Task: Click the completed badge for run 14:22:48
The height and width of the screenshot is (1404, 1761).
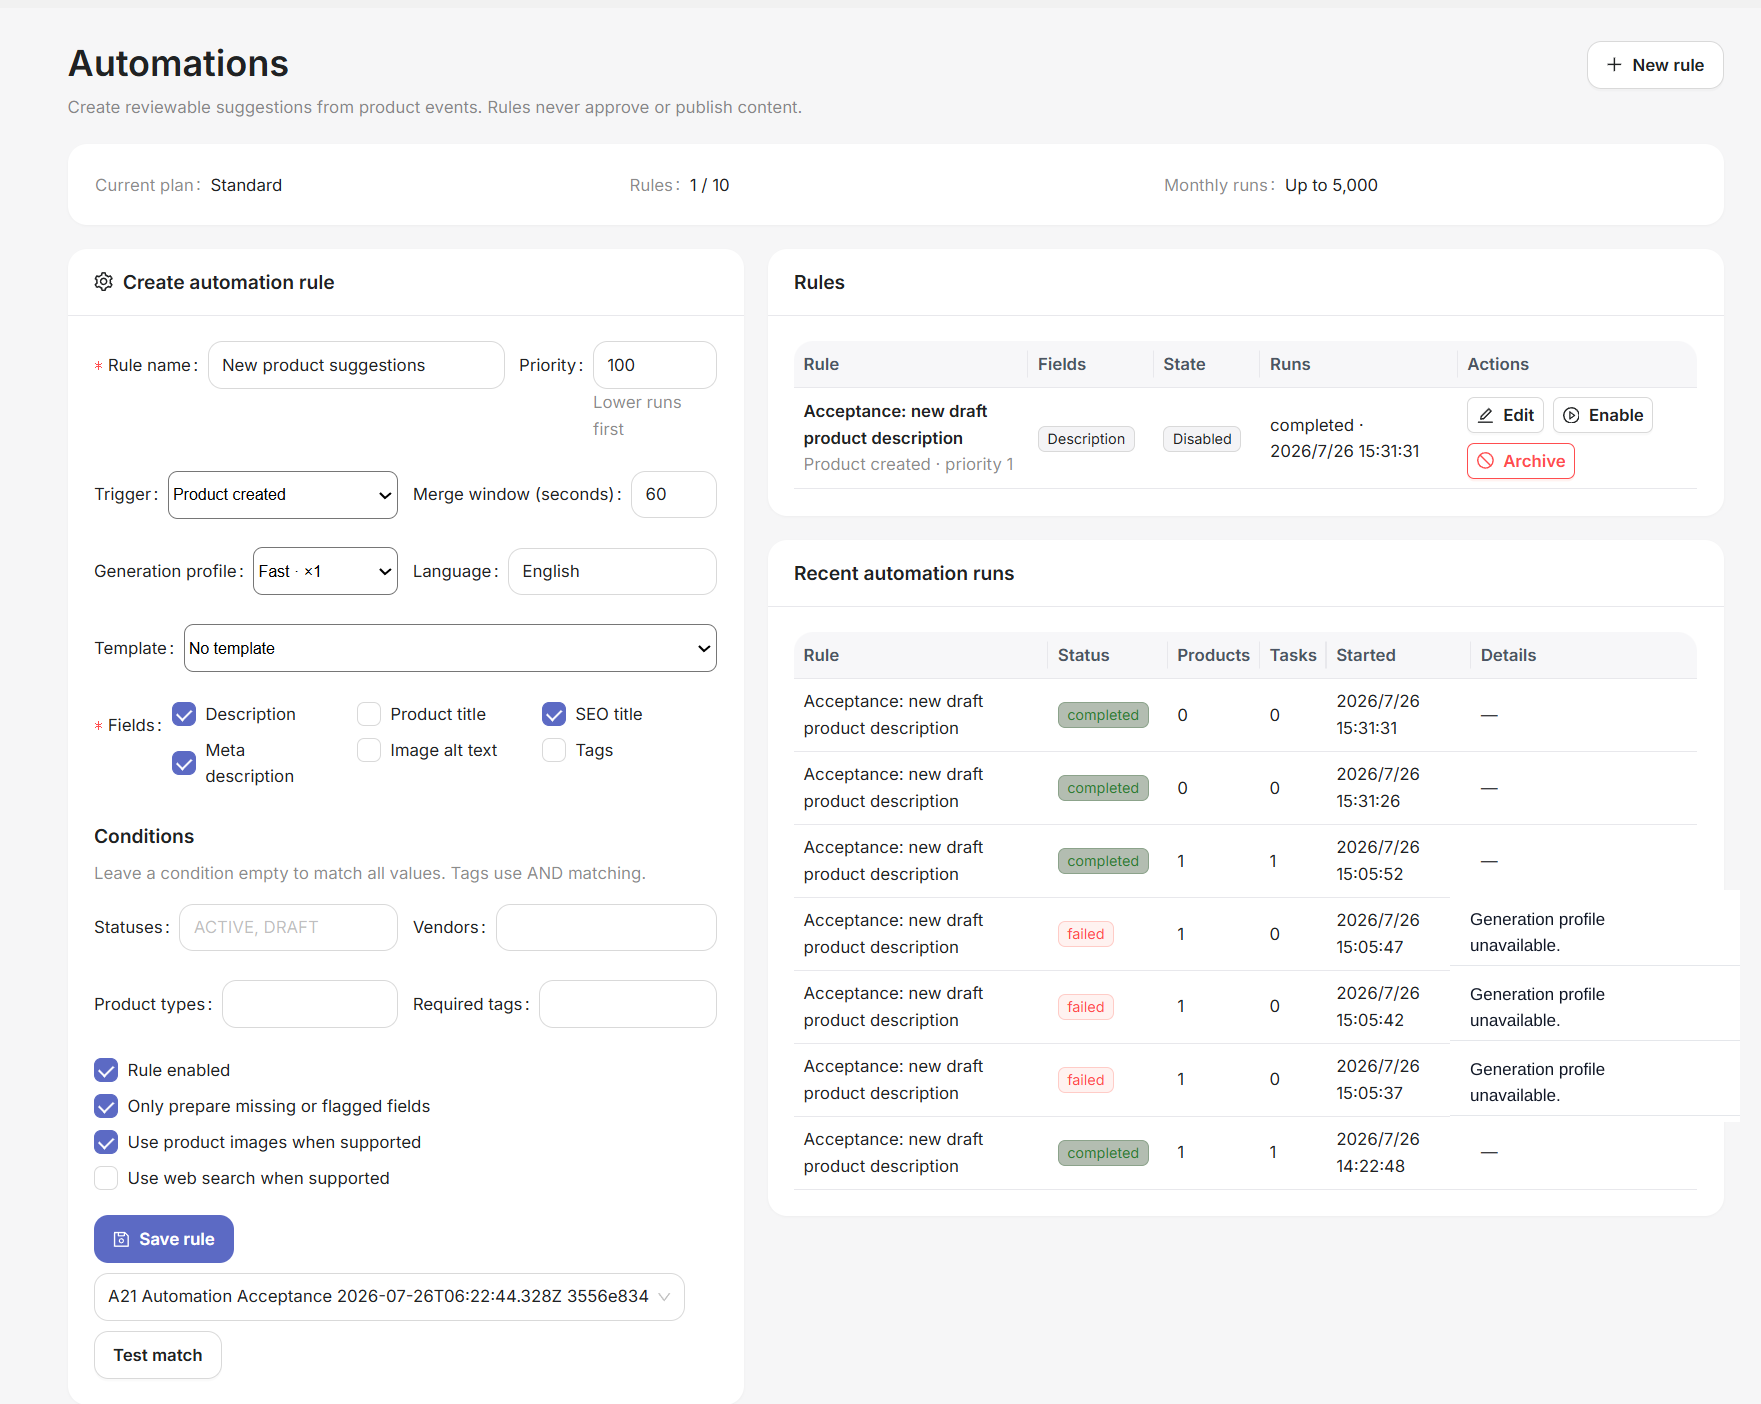Action: point(1103,1153)
